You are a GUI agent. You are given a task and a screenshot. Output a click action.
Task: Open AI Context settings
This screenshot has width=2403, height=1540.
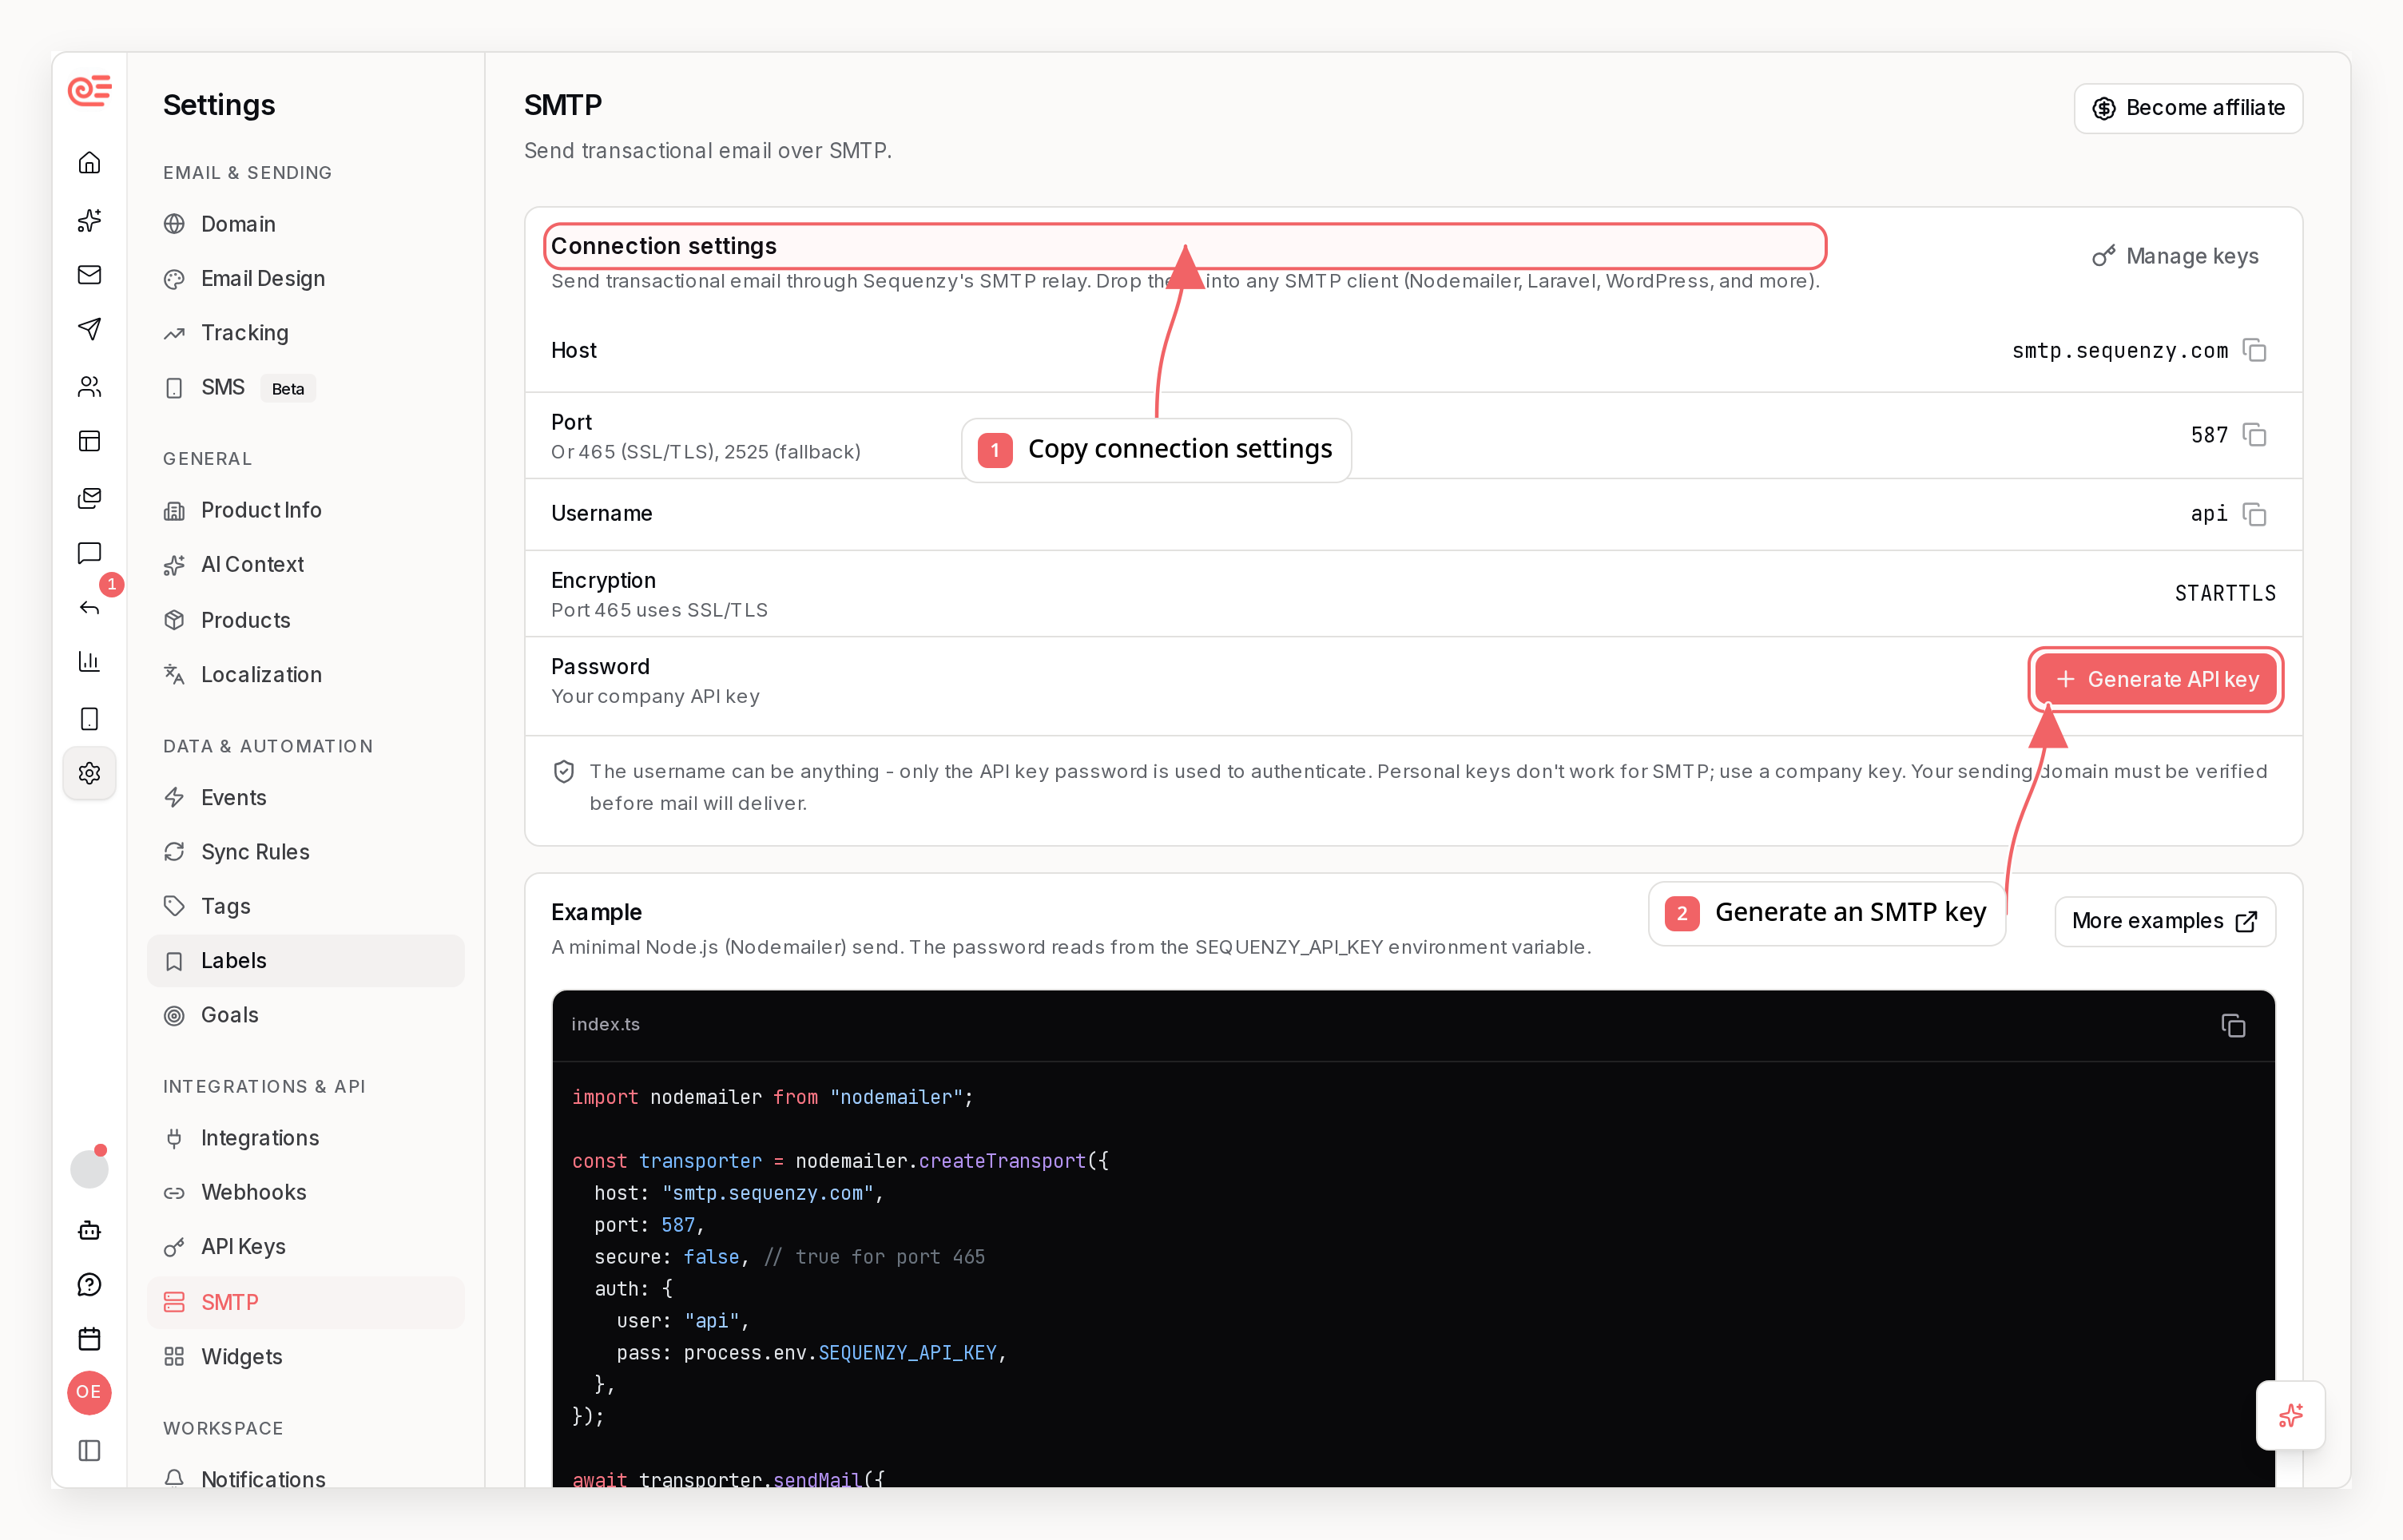click(x=305, y=564)
